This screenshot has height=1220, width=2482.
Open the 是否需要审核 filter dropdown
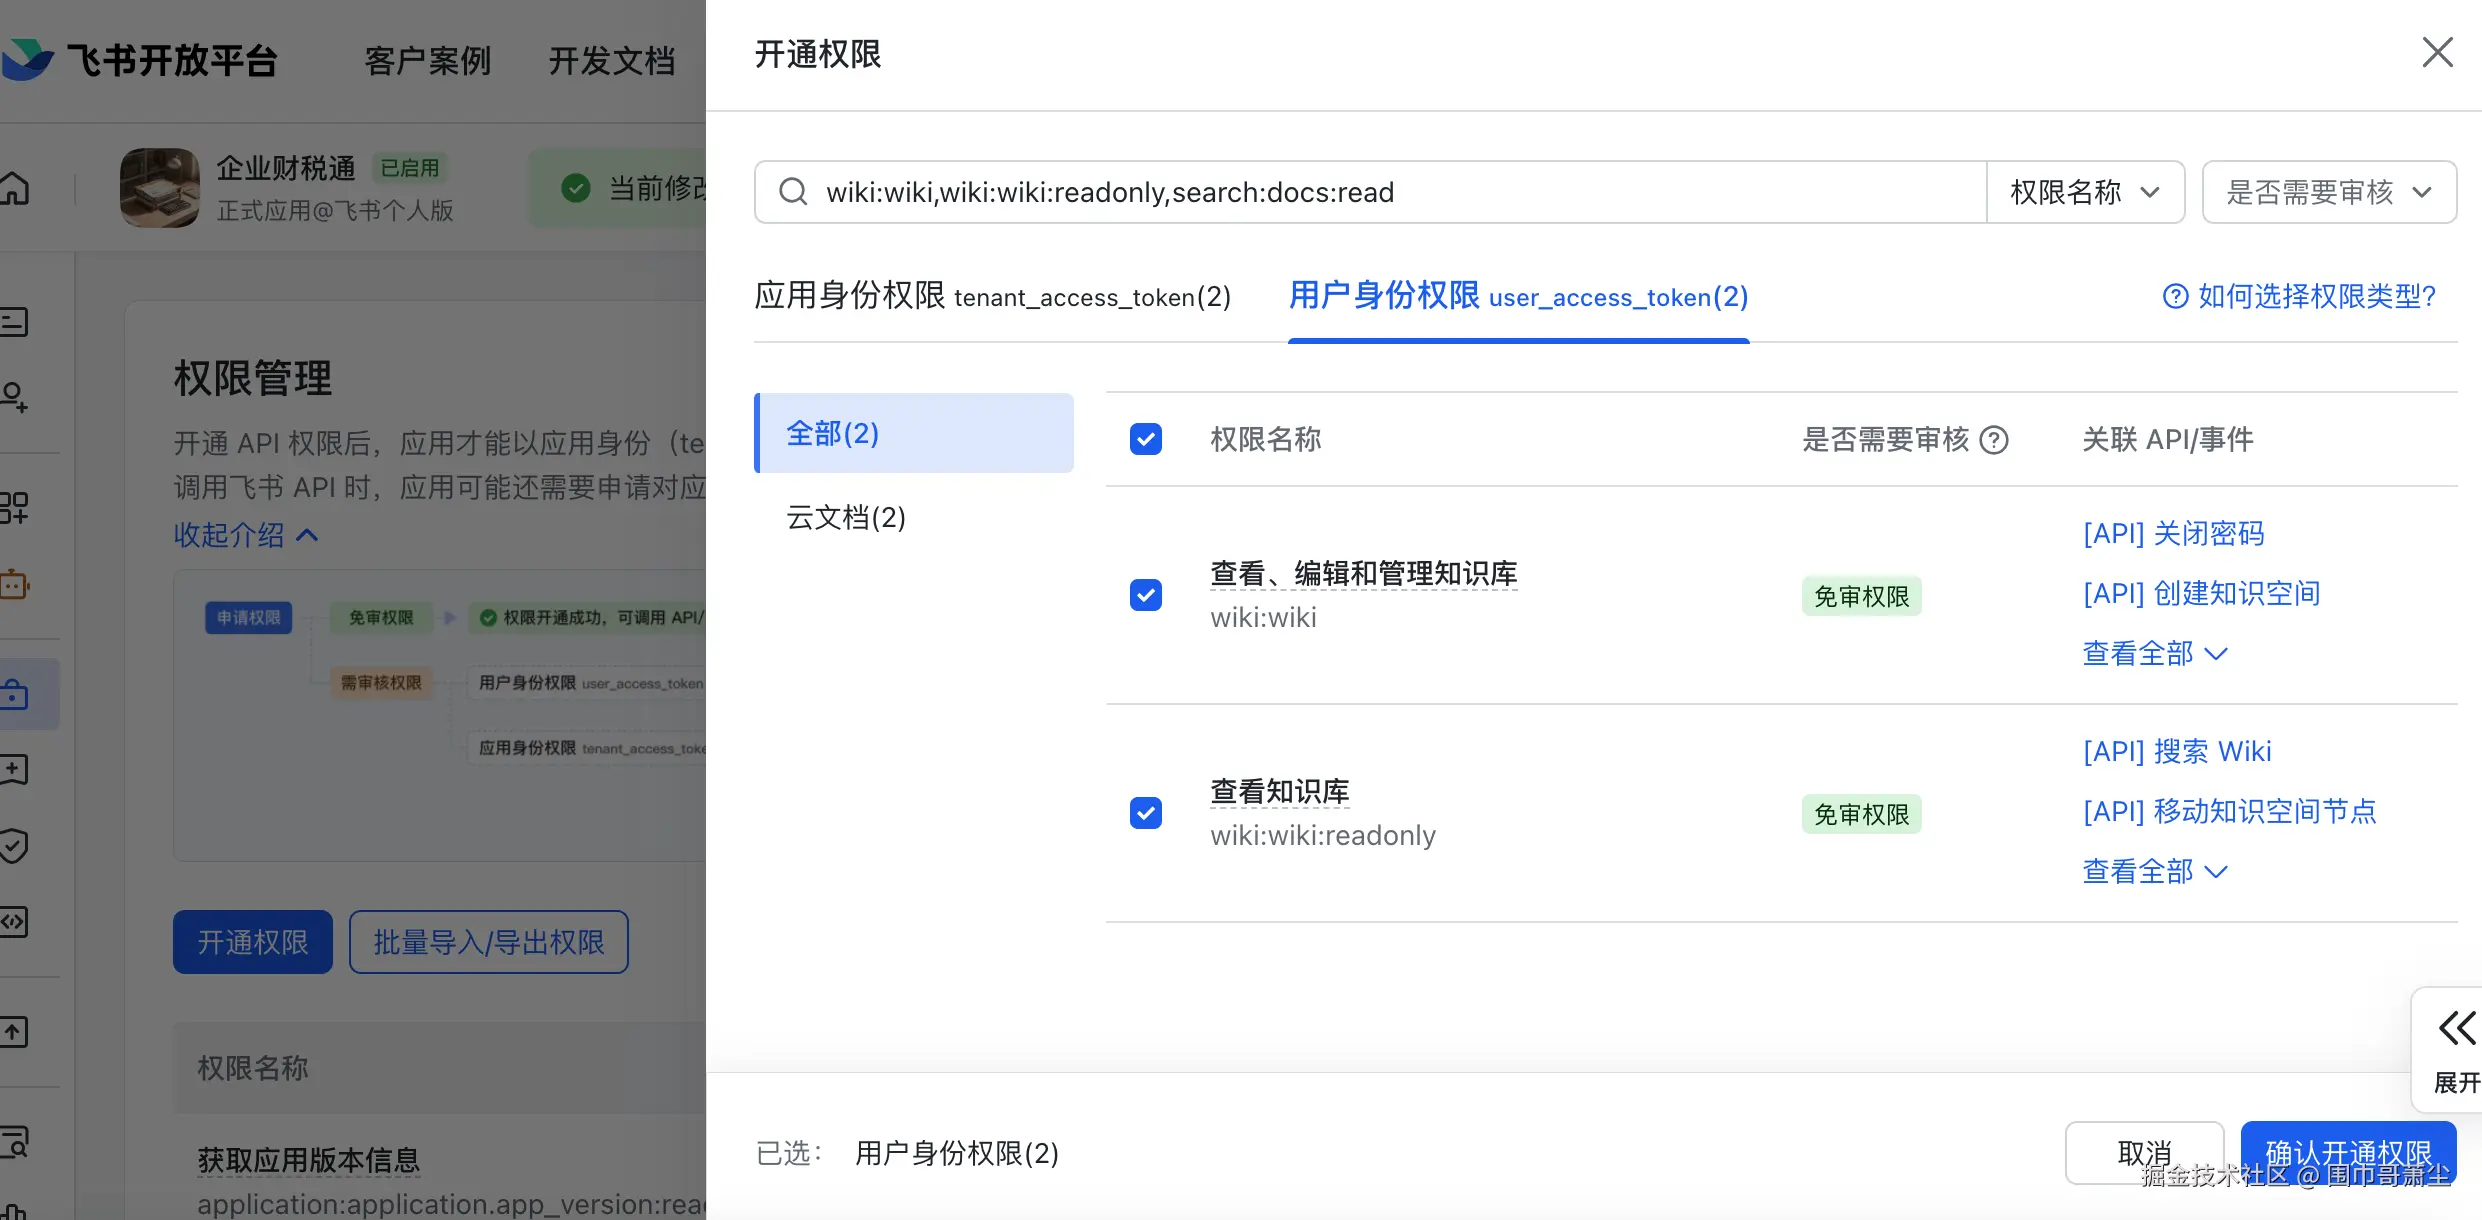tap(2330, 192)
